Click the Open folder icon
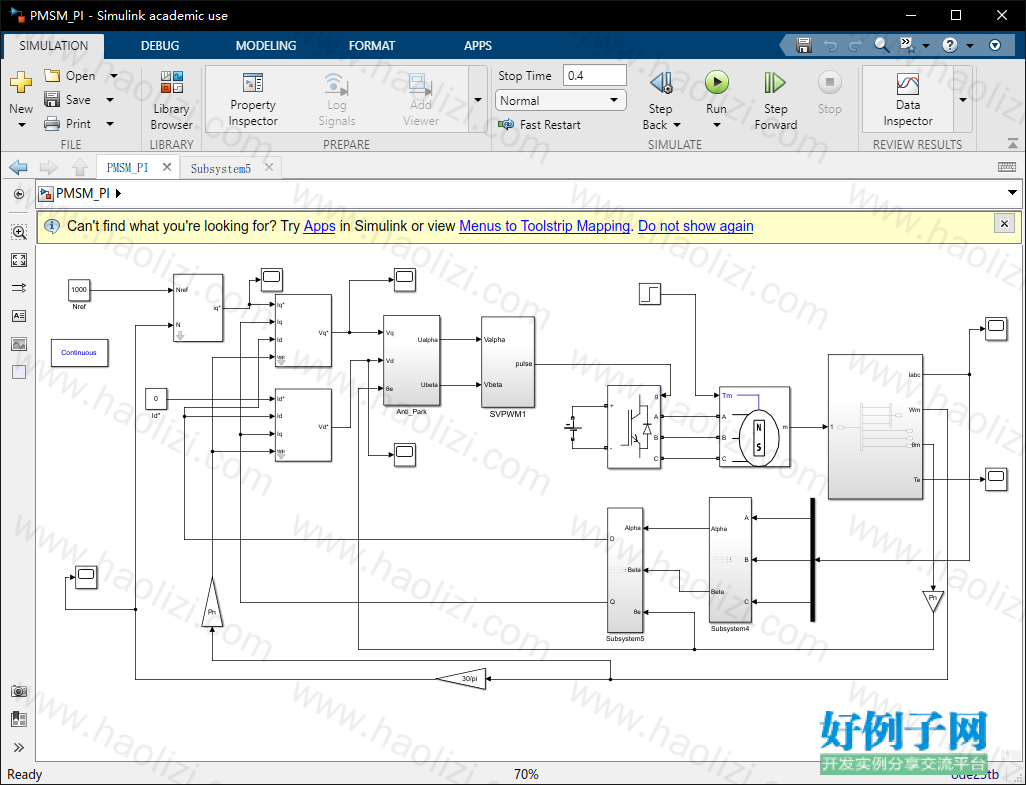This screenshot has width=1026, height=785. point(52,75)
